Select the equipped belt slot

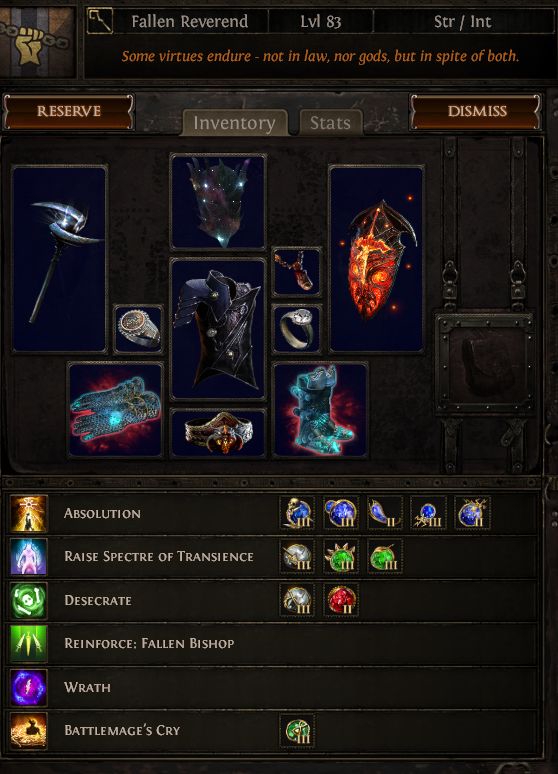[218, 433]
